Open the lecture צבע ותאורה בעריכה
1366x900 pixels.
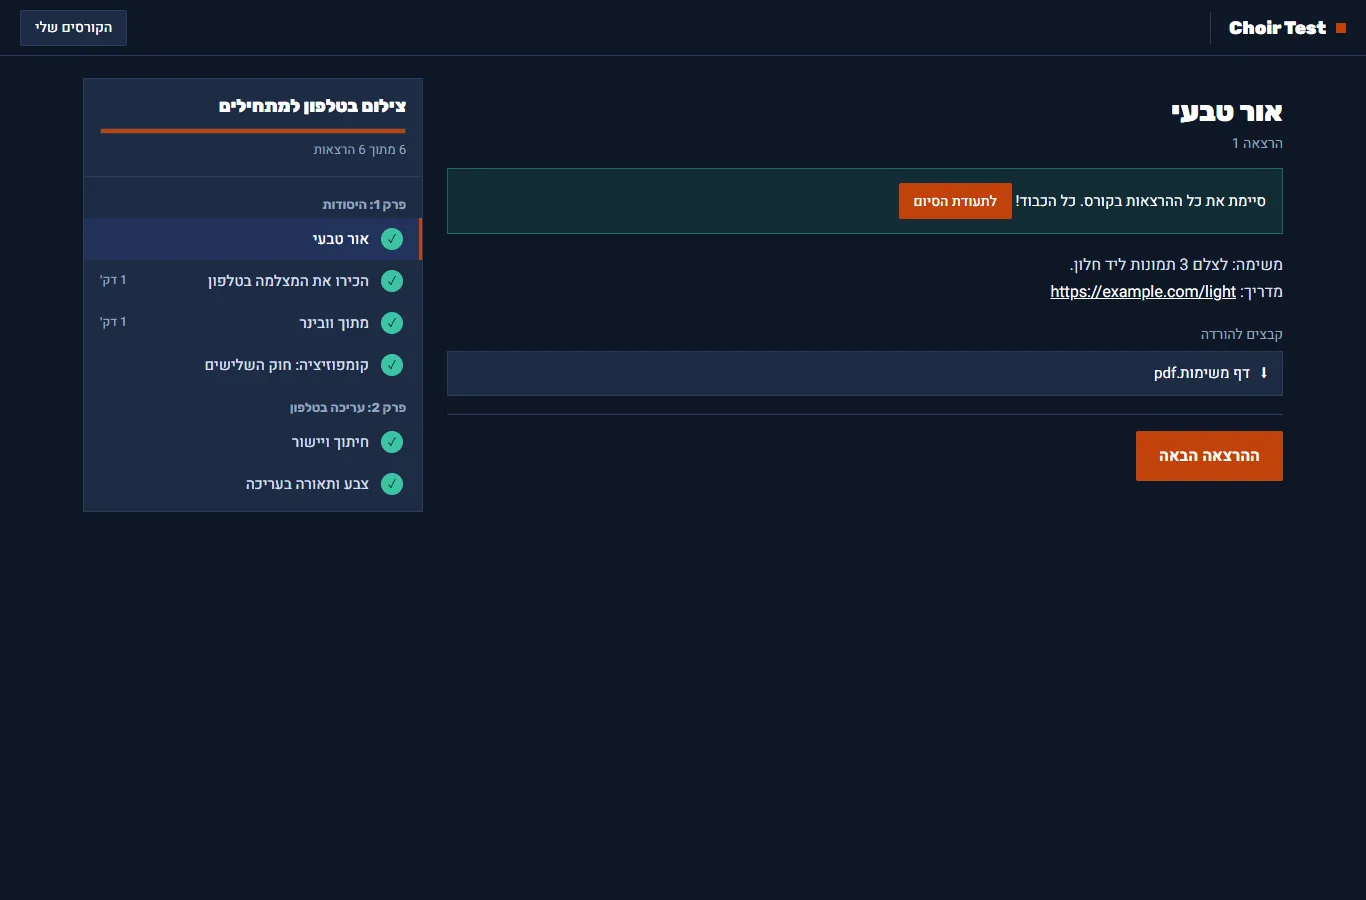click(x=253, y=484)
